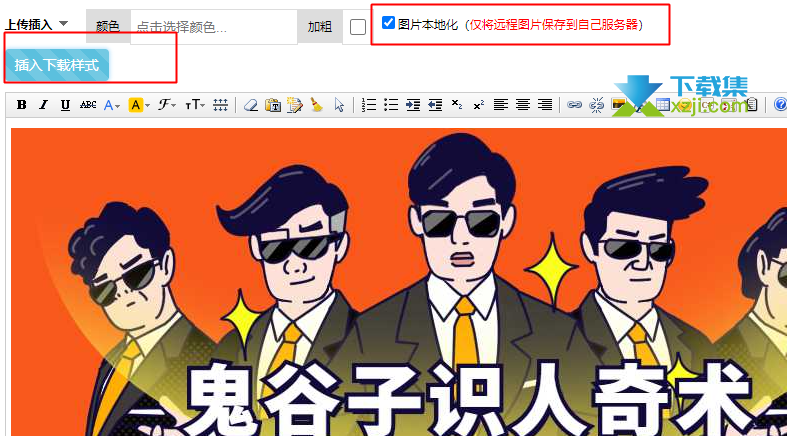
Task: Open the 上传插入 dropdown
Action: (36, 24)
